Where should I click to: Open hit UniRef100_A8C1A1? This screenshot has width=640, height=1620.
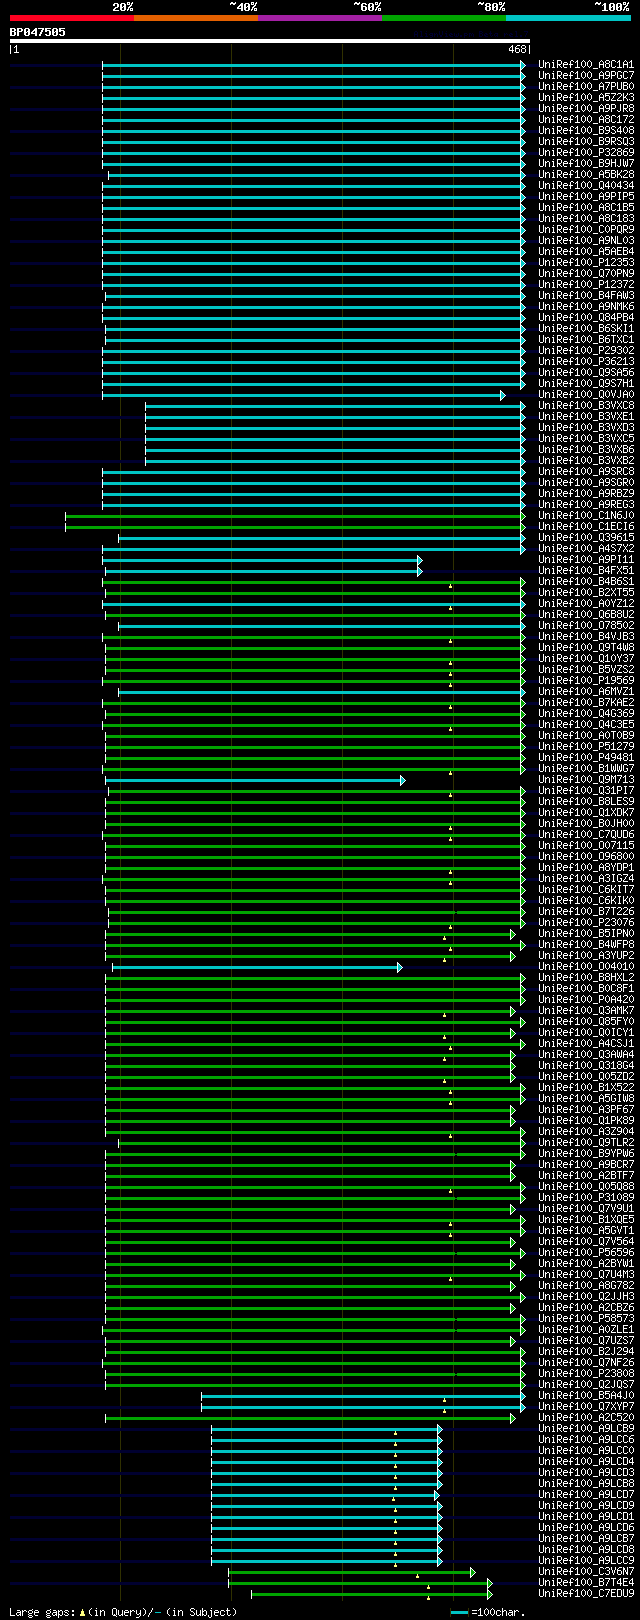coord(586,65)
